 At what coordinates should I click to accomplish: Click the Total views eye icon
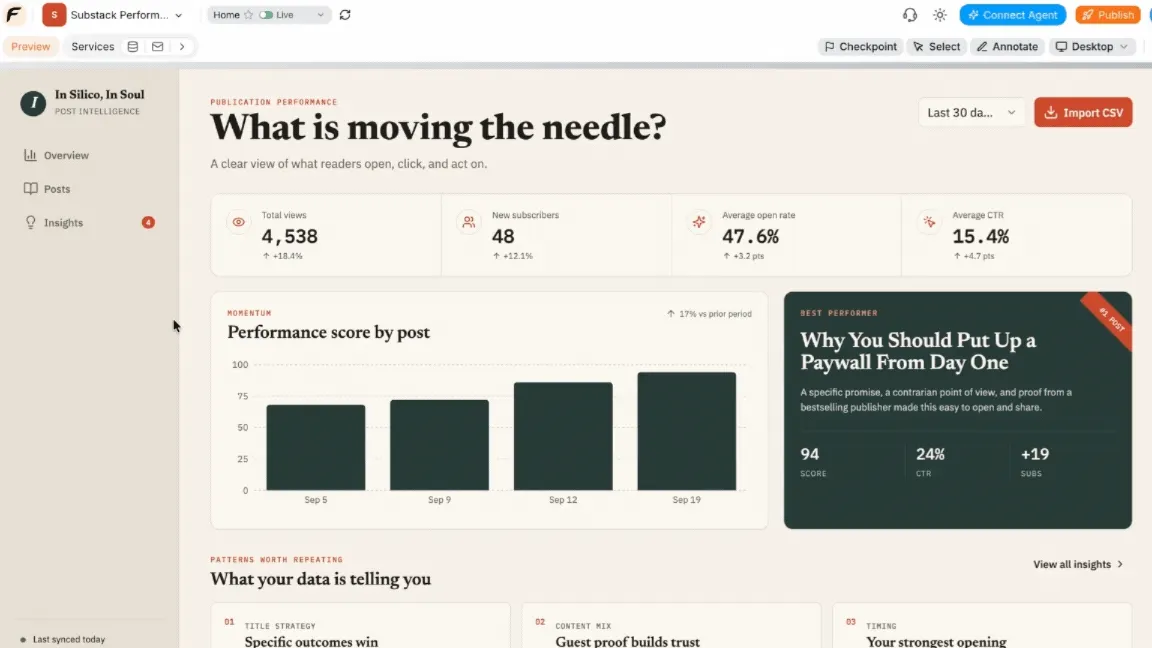click(239, 222)
